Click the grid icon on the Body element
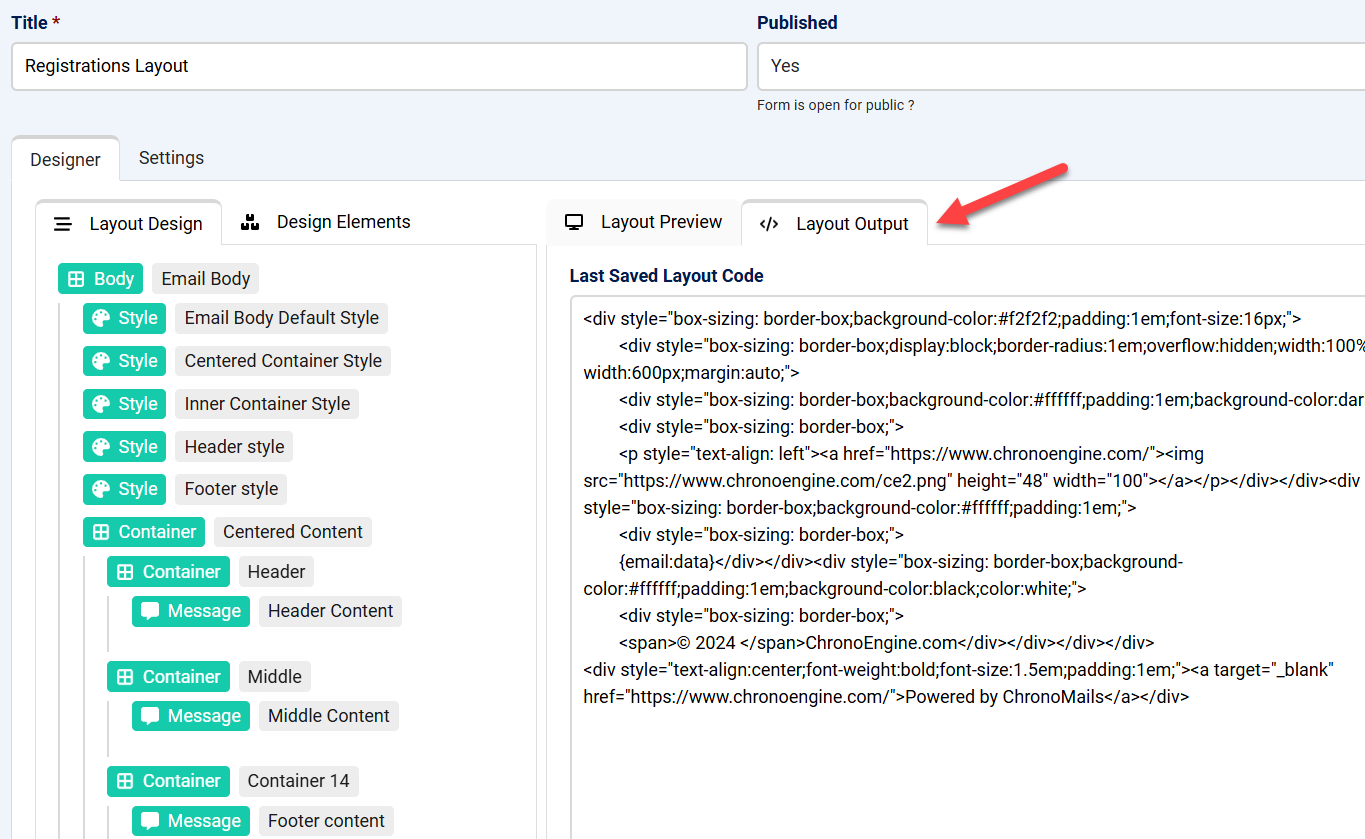Image resolution: width=1365 pixels, height=839 pixels. click(75, 278)
